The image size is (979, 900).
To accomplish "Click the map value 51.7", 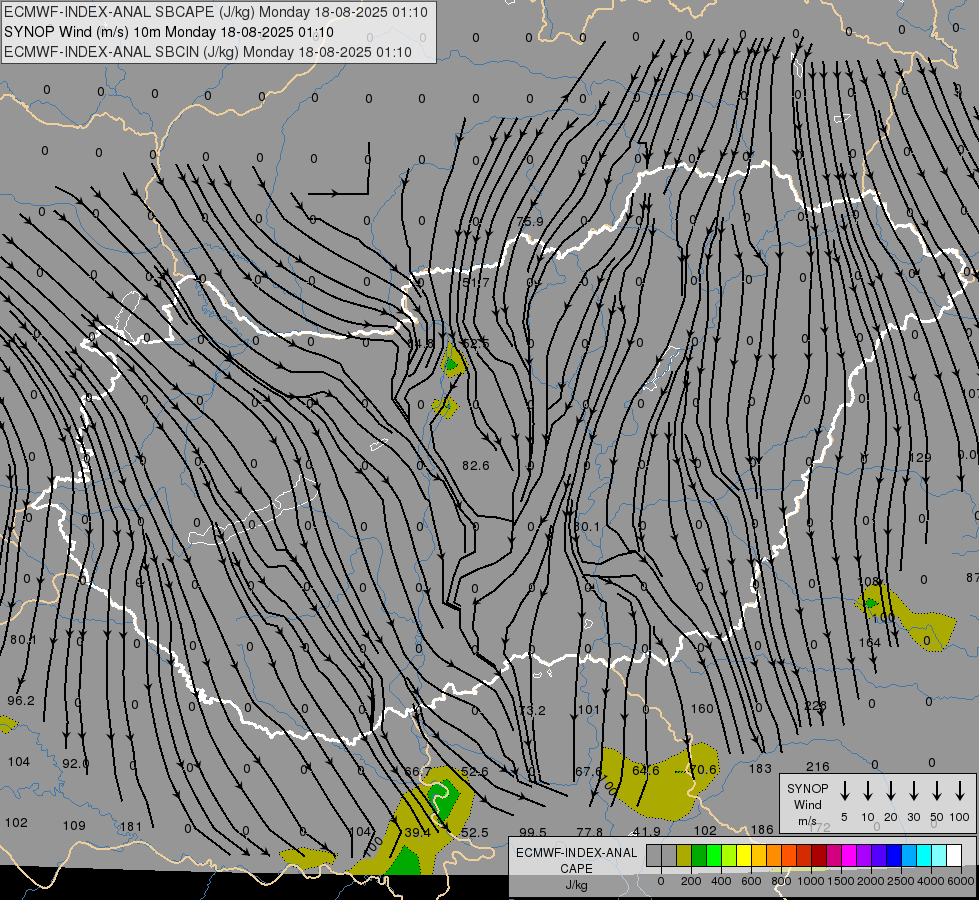I will (x=476, y=283).
